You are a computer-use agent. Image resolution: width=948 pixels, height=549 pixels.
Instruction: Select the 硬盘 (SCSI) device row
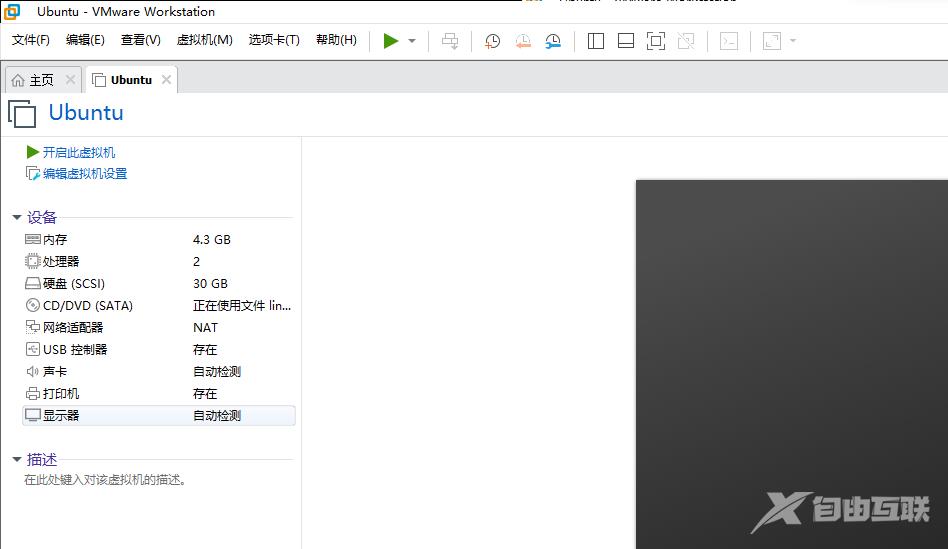(x=159, y=284)
